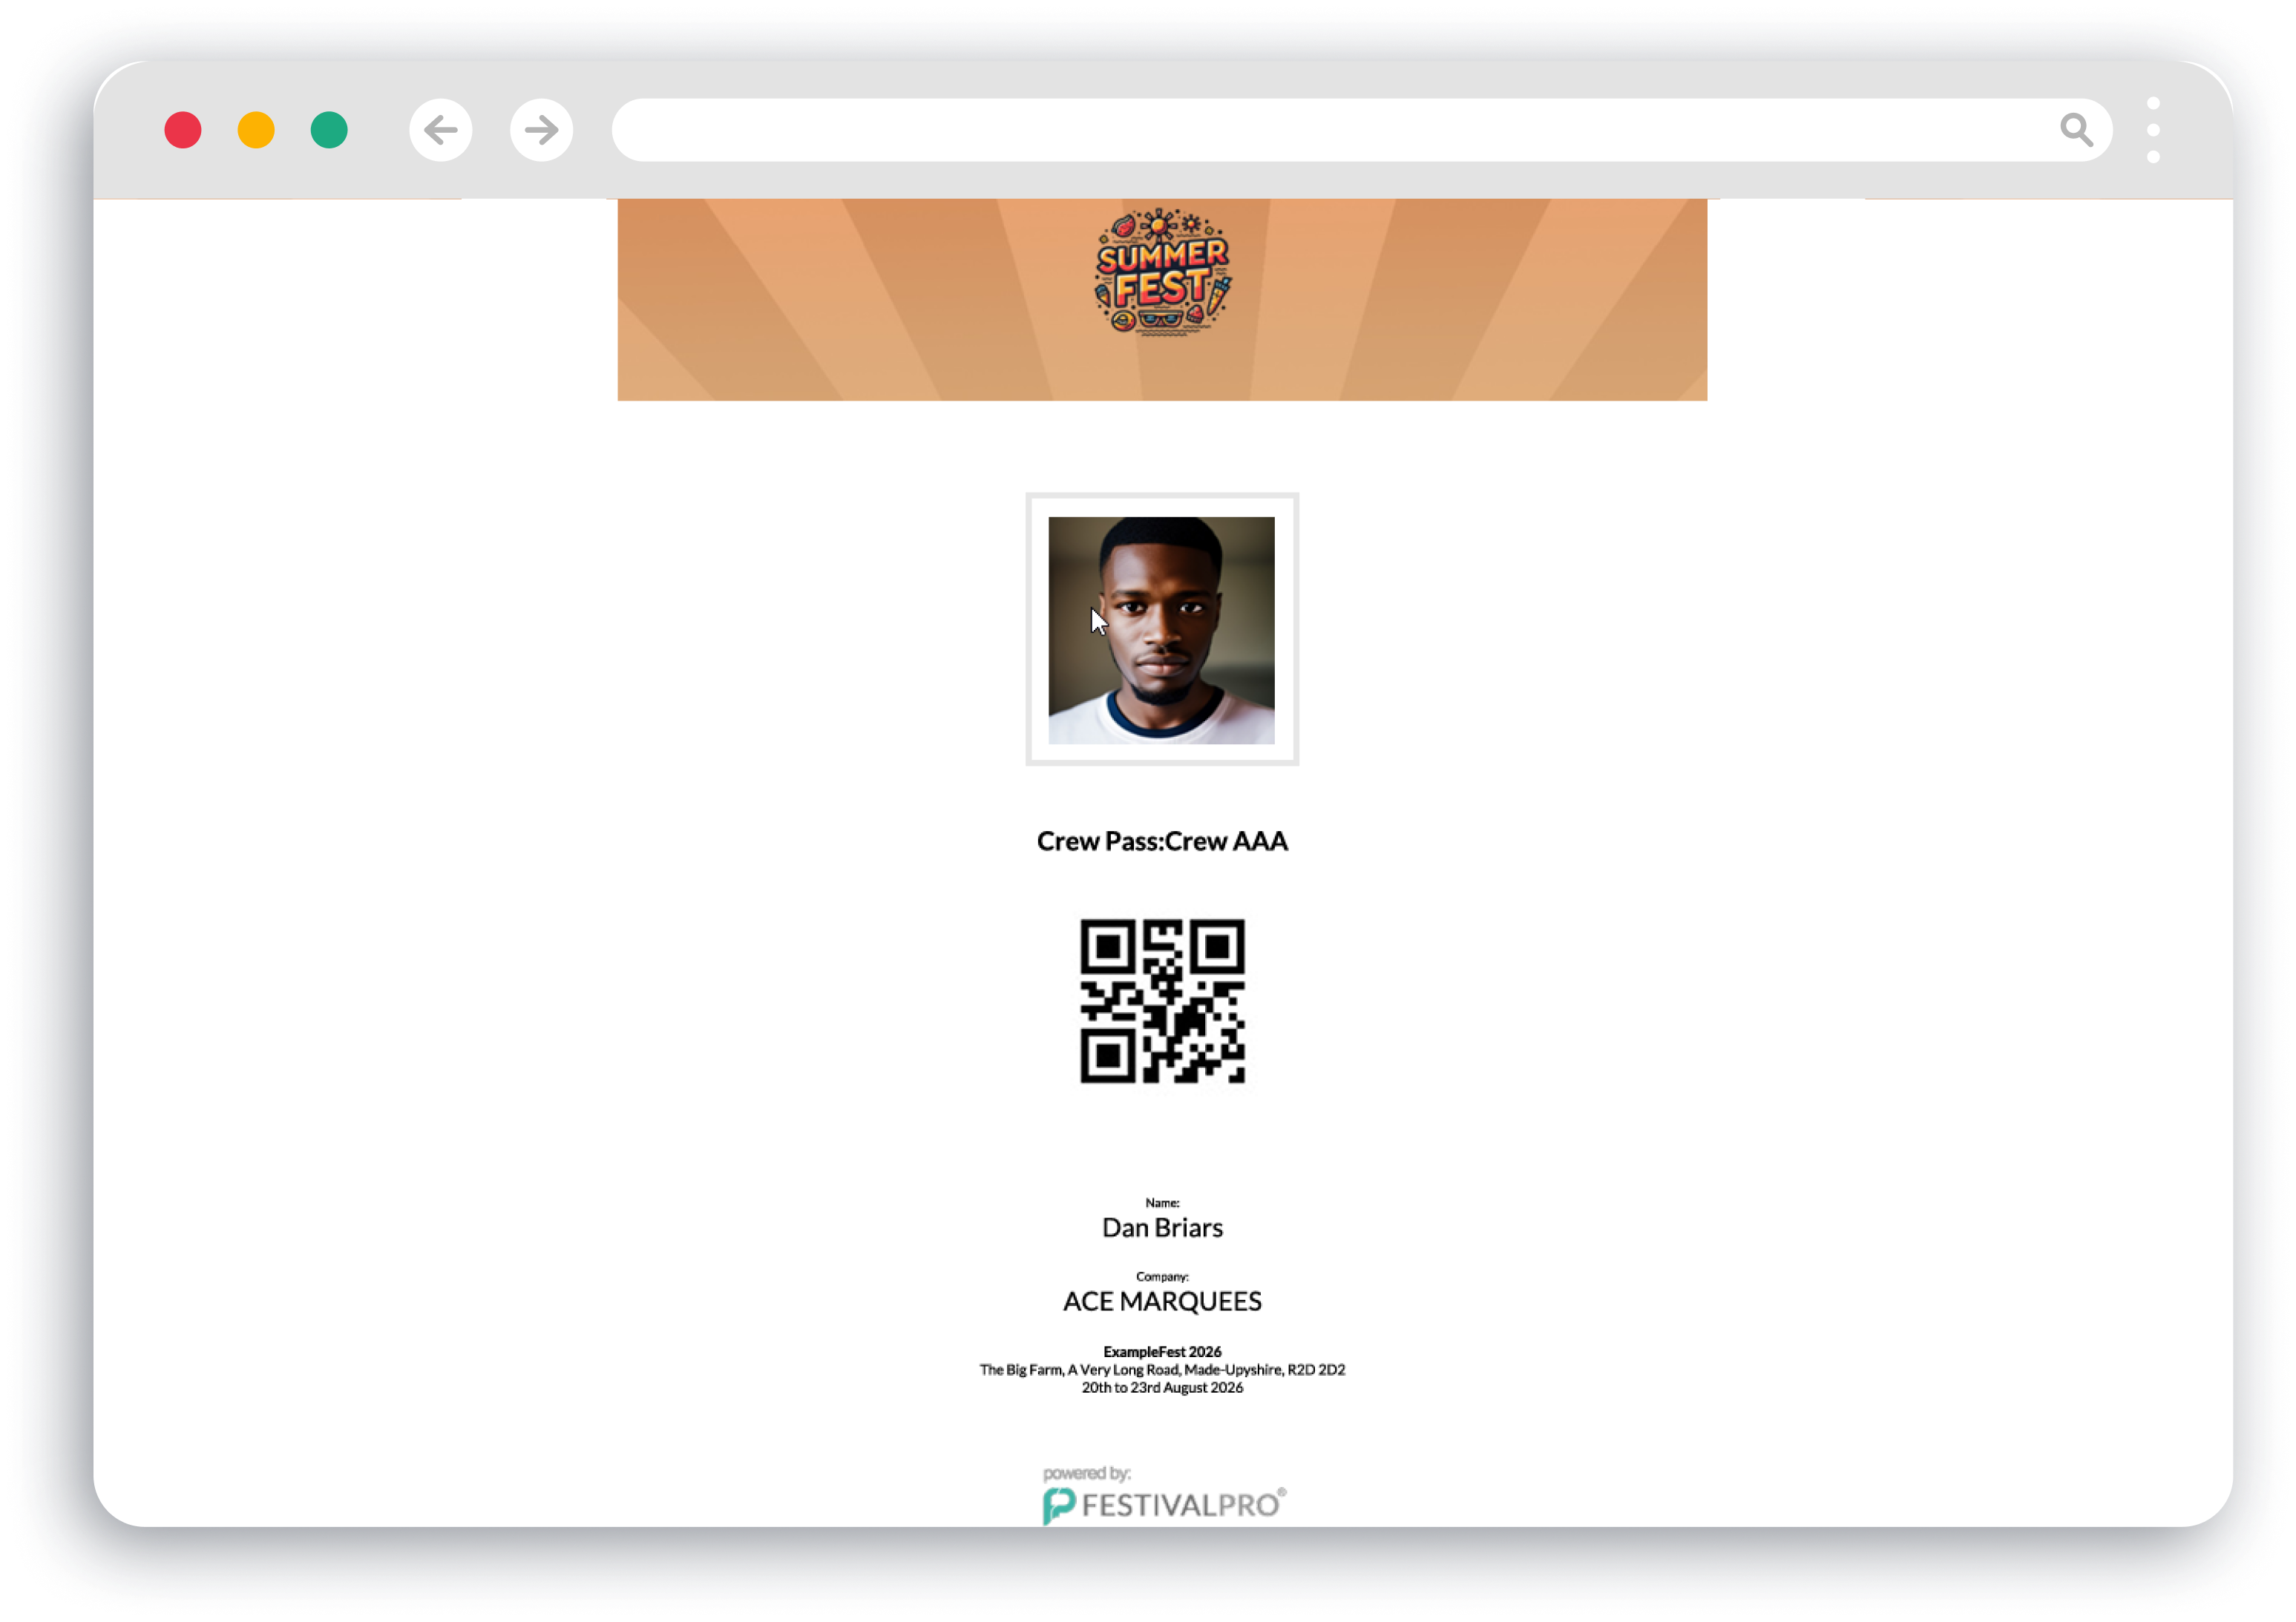The image size is (2296, 1622).
Task: Click the red traffic-light window control
Action: [183, 130]
